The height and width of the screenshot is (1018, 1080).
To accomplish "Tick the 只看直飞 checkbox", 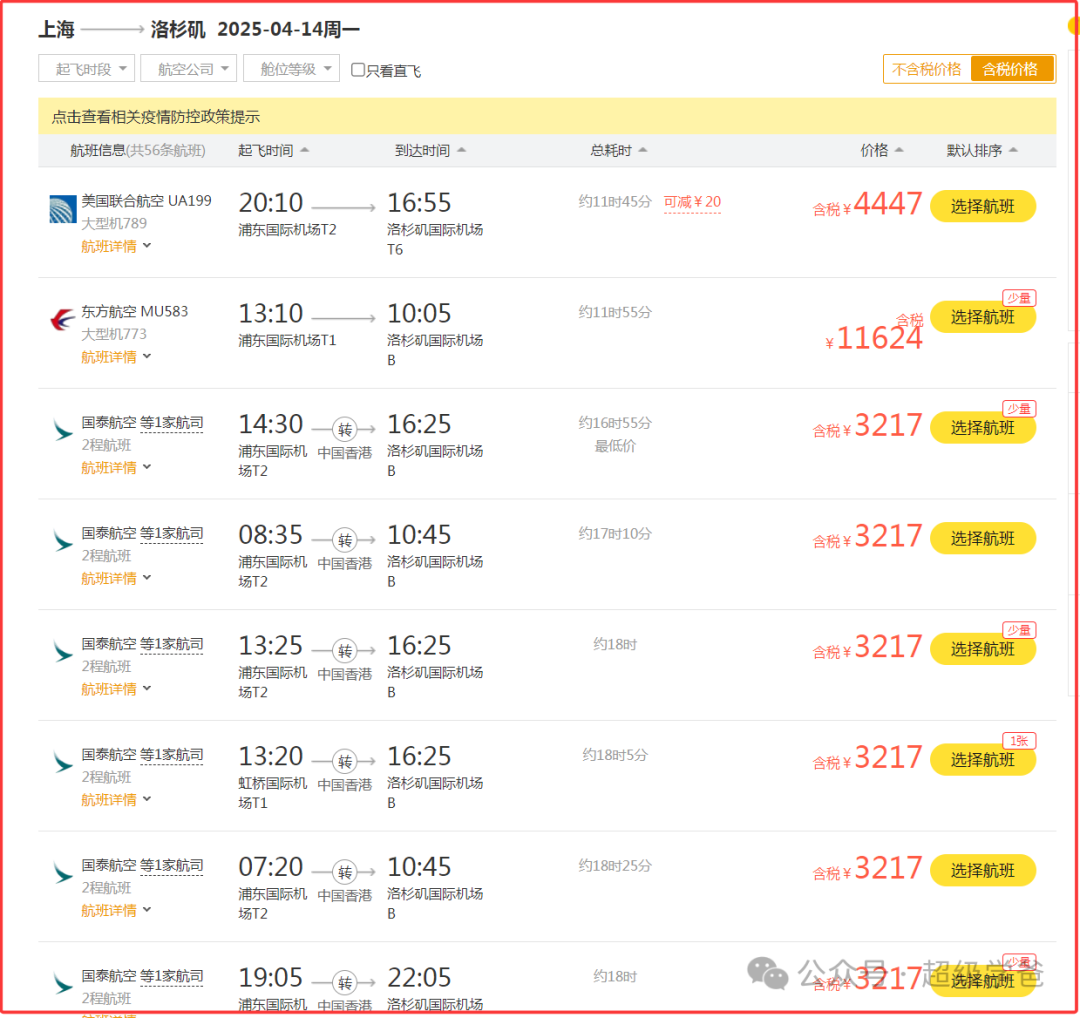I will 358,70.
